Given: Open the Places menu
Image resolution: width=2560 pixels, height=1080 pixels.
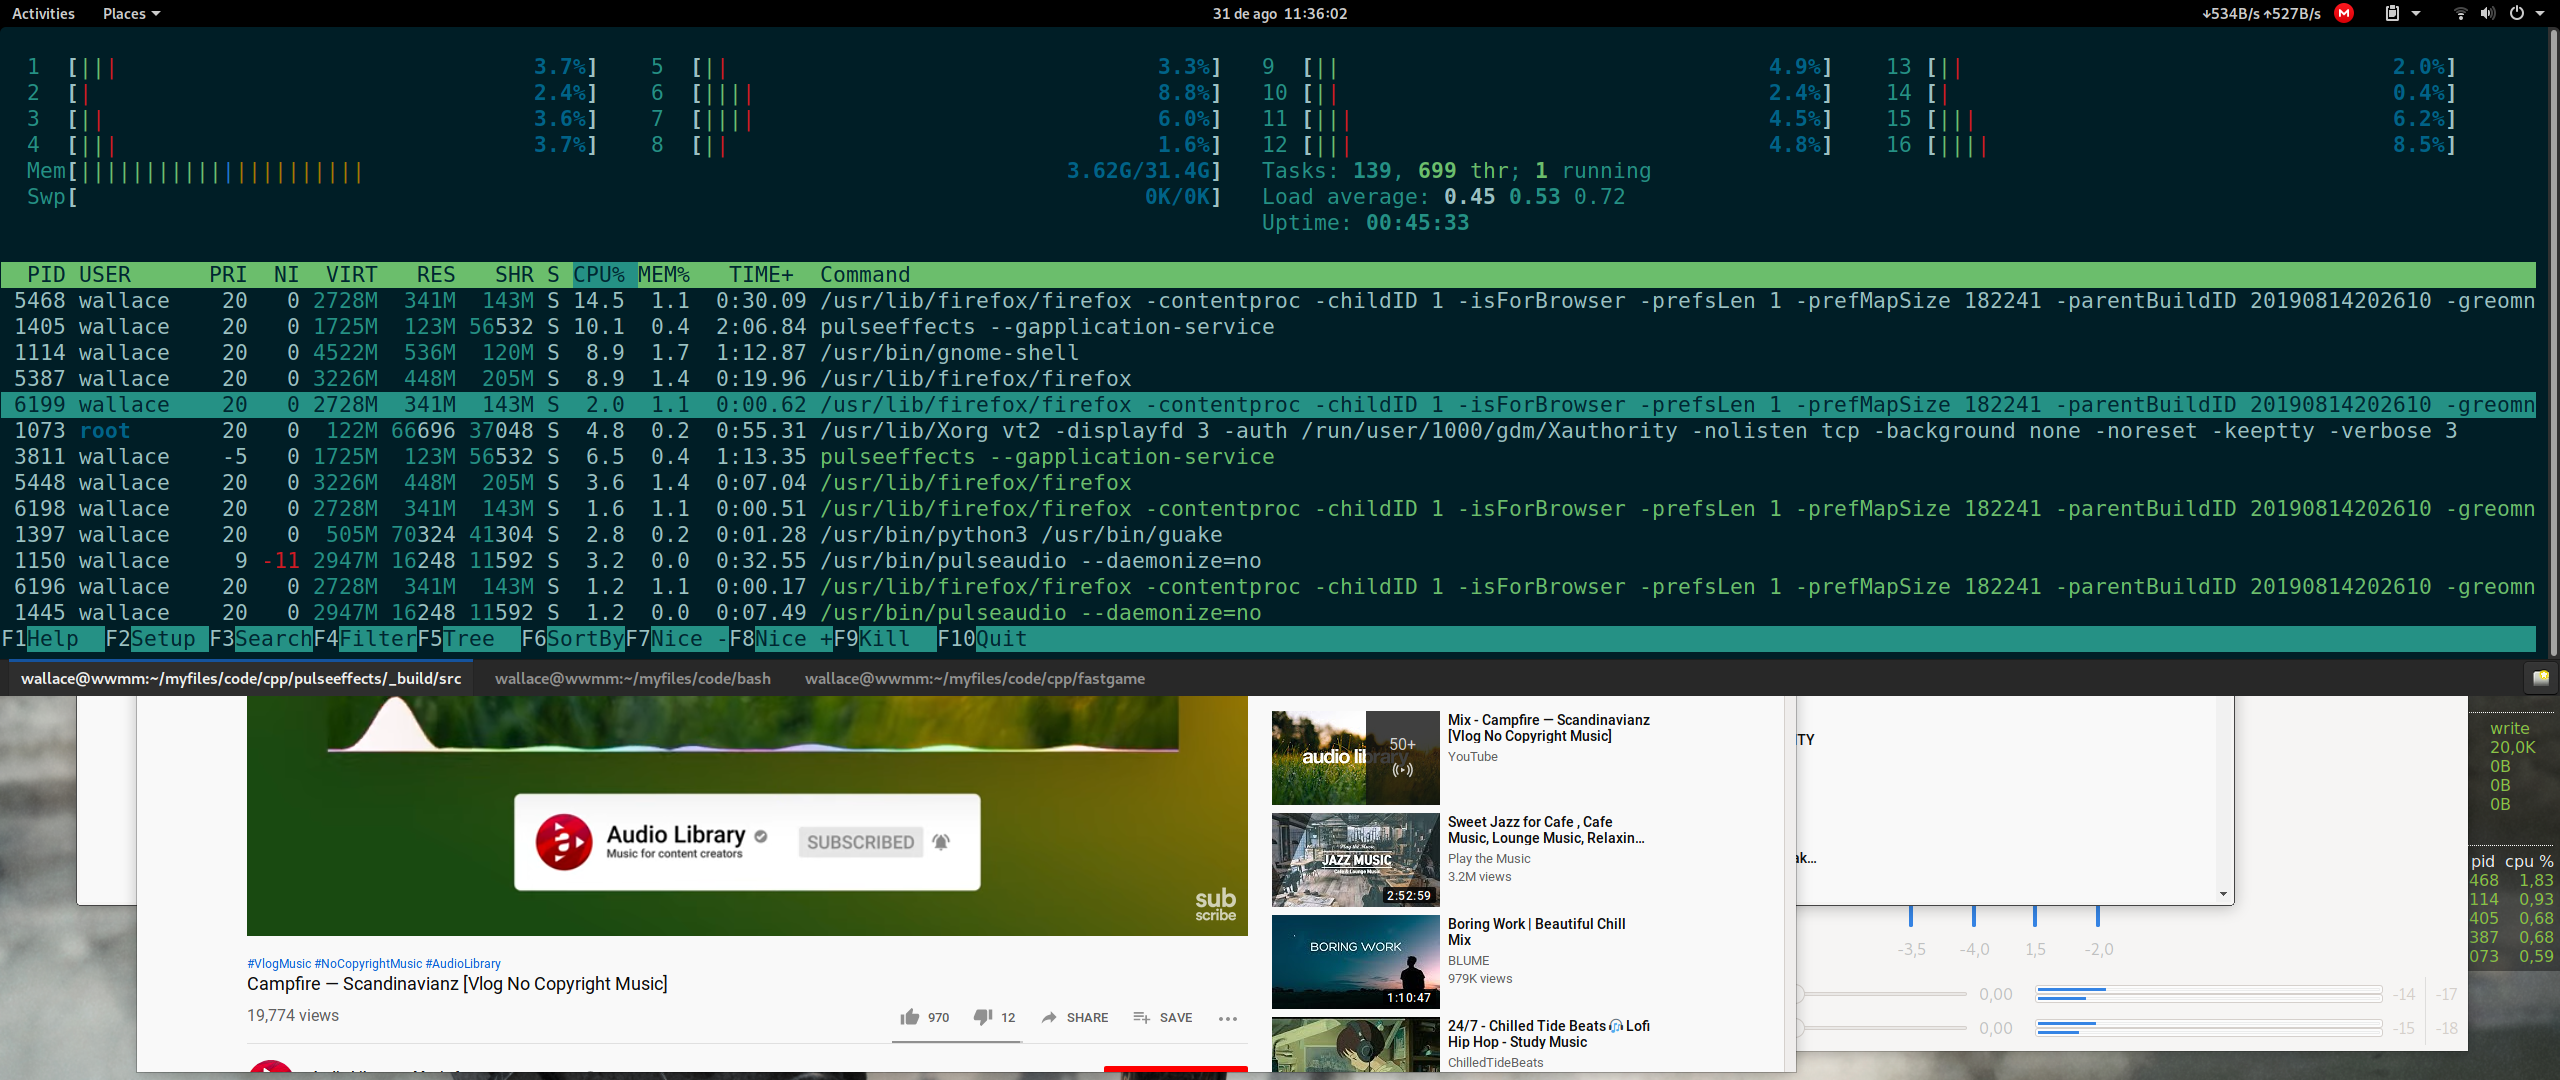Looking at the screenshot, I should pyautogui.click(x=131, y=14).
